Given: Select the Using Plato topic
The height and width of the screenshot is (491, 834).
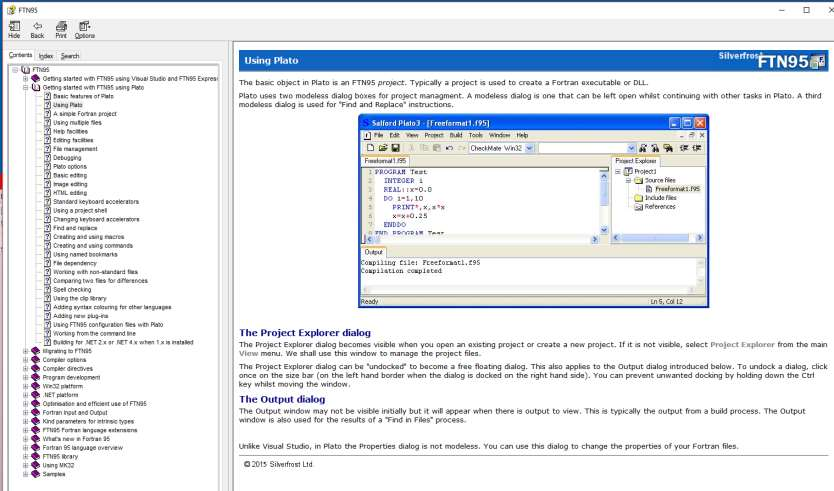Looking at the screenshot, I should [68, 105].
